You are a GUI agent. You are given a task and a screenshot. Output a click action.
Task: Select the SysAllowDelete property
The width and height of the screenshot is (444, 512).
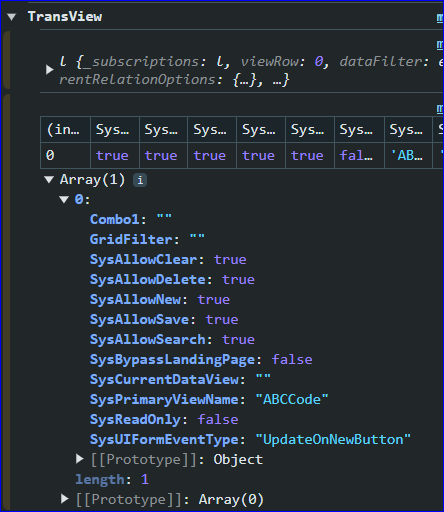172,279
